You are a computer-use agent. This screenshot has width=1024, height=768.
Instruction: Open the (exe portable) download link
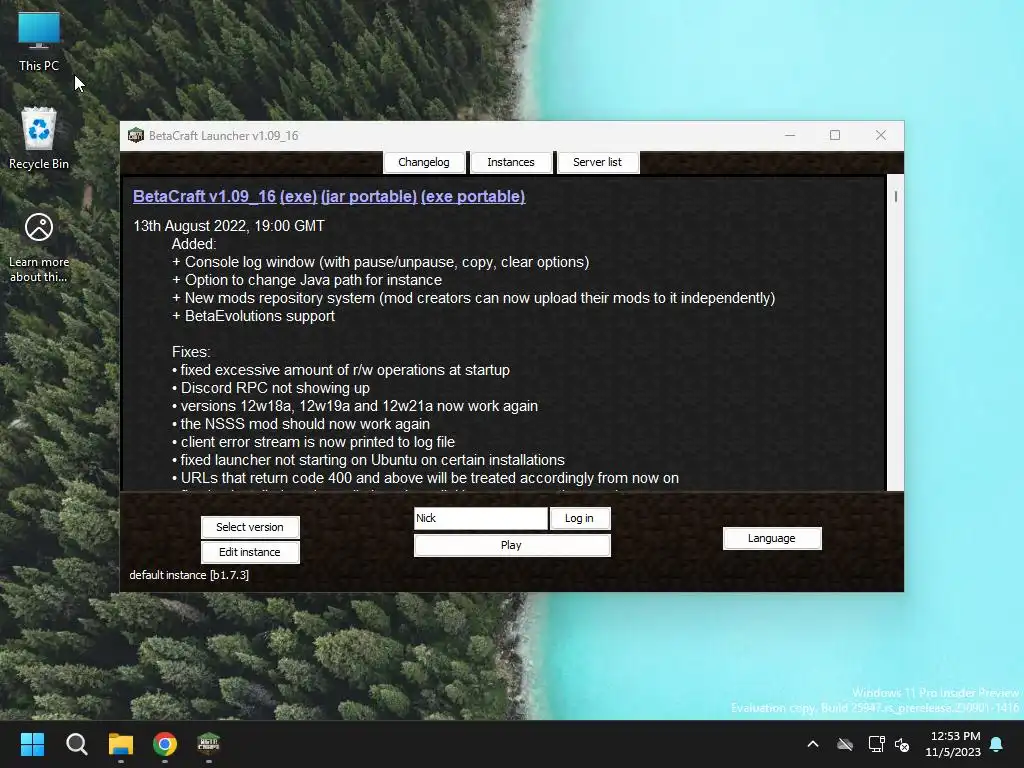[x=473, y=197]
